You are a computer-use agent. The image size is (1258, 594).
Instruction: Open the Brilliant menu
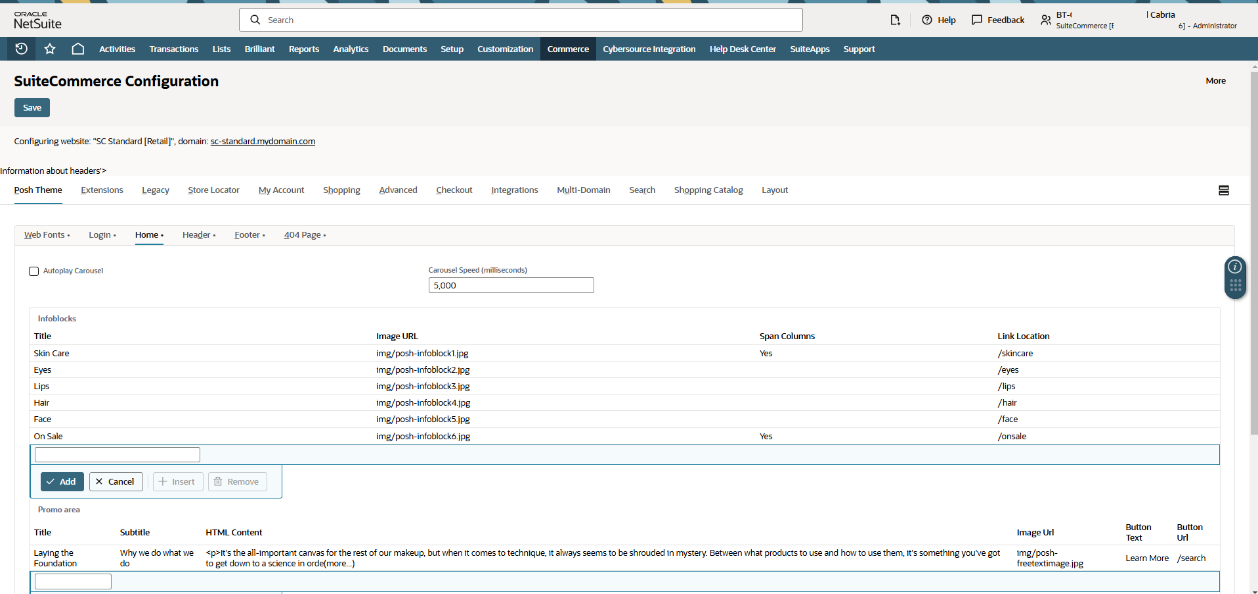click(x=260, y=49)
